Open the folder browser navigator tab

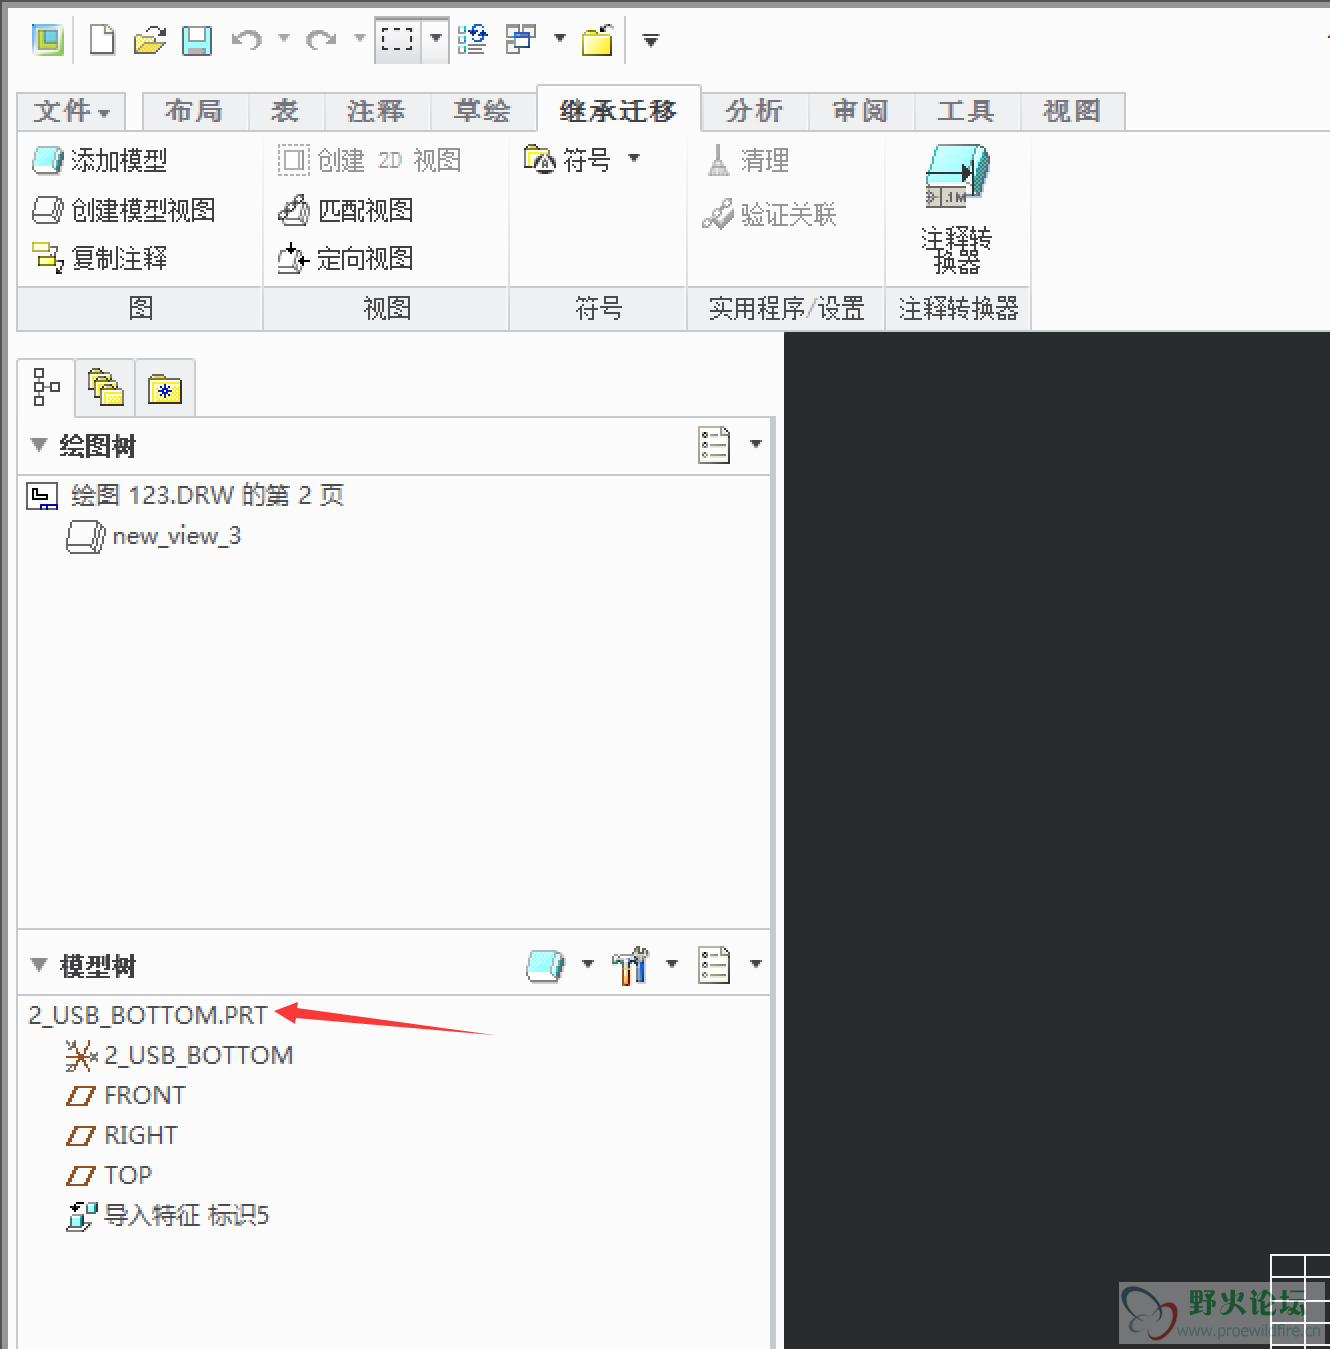tap(105, 387)
